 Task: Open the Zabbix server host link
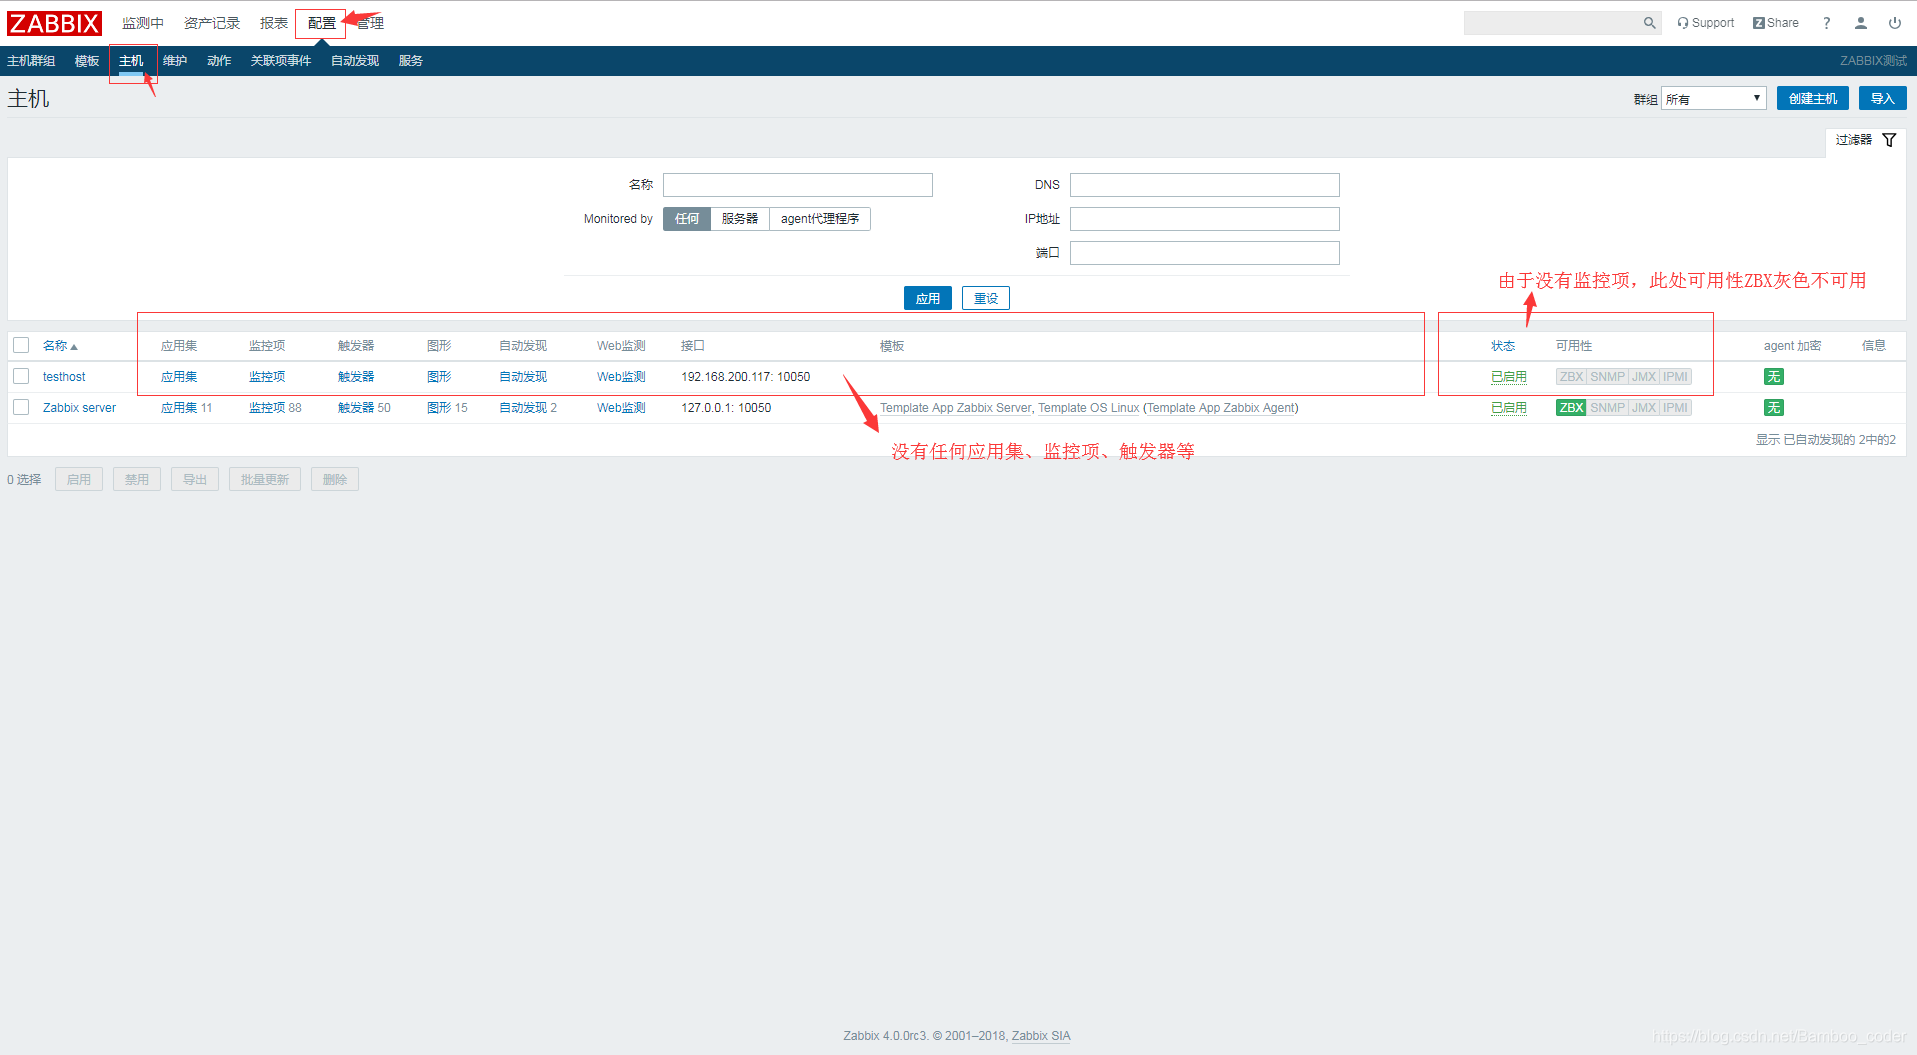click(x=79, y=408)
